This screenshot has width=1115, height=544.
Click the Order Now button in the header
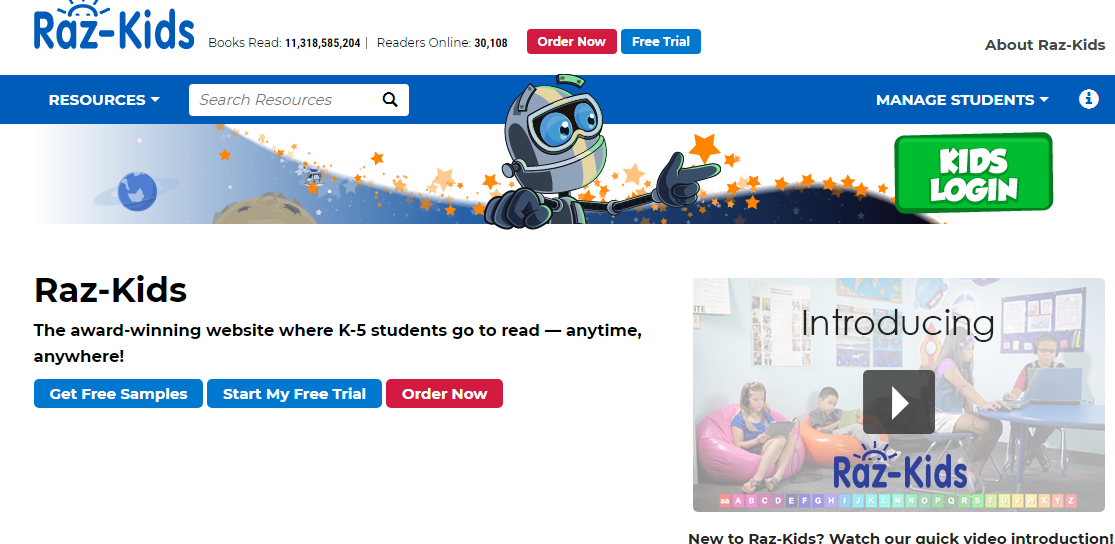pos(571,42)
